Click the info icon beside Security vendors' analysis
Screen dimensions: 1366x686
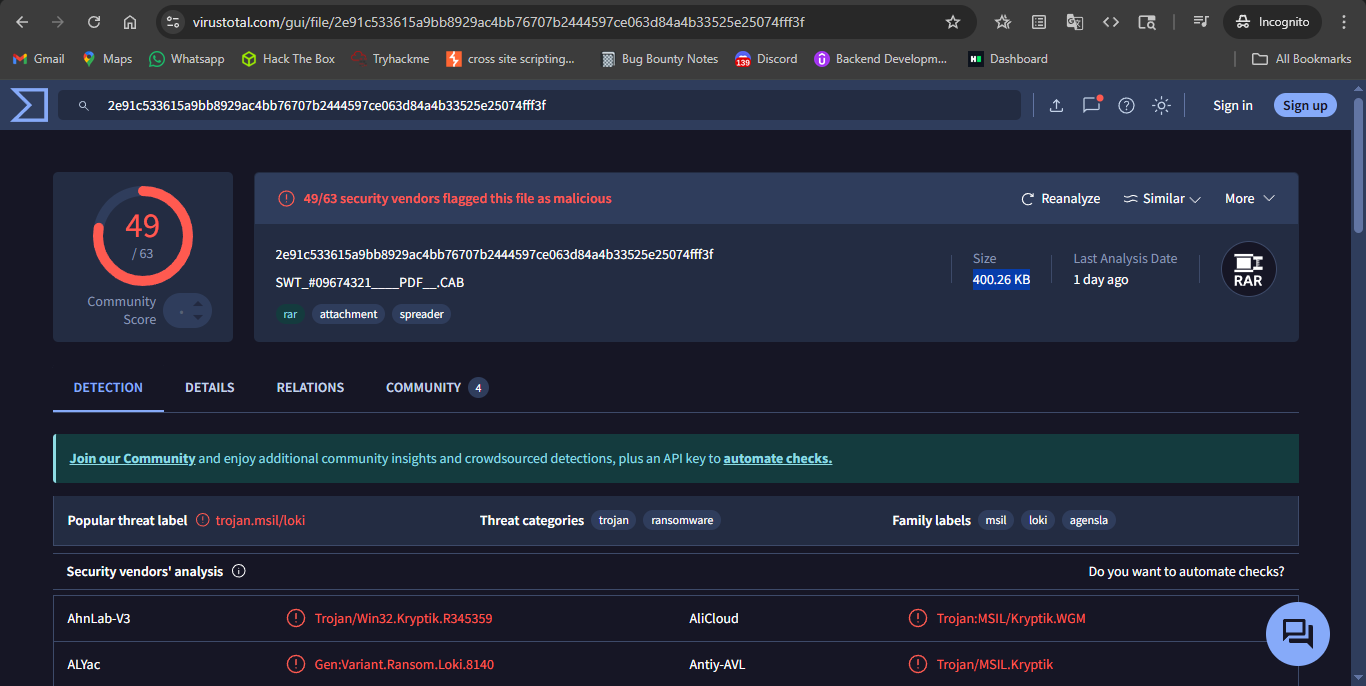coord(239,572)
